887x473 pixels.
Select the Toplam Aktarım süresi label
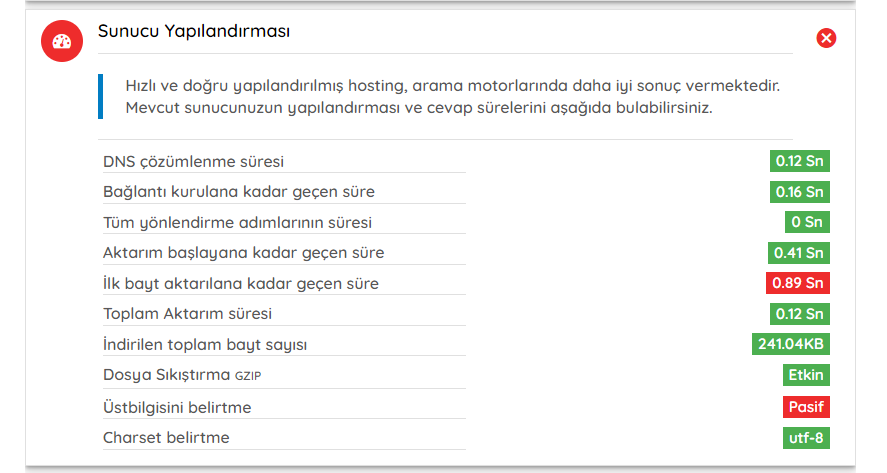[187, 313]
